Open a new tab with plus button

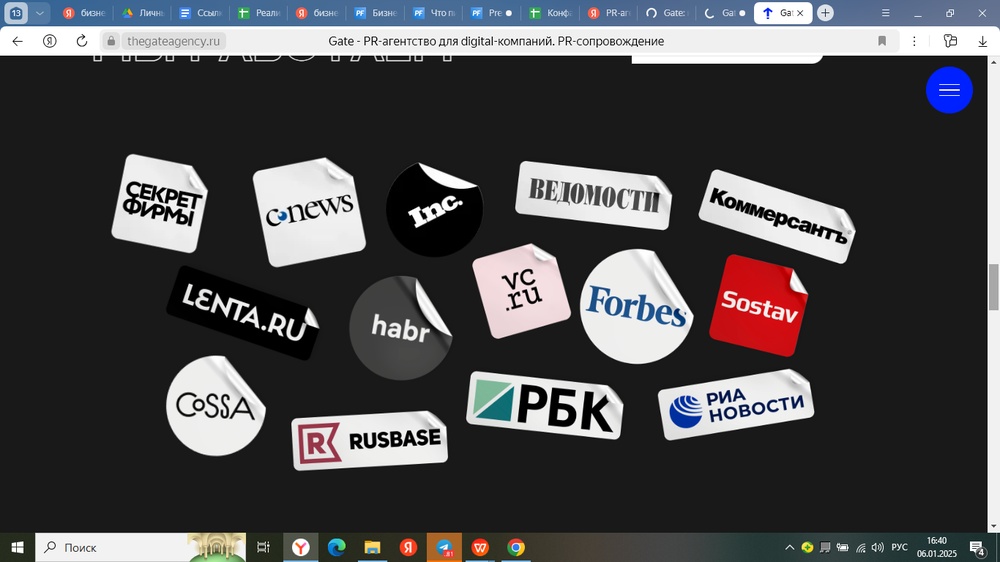pos(825,13)
